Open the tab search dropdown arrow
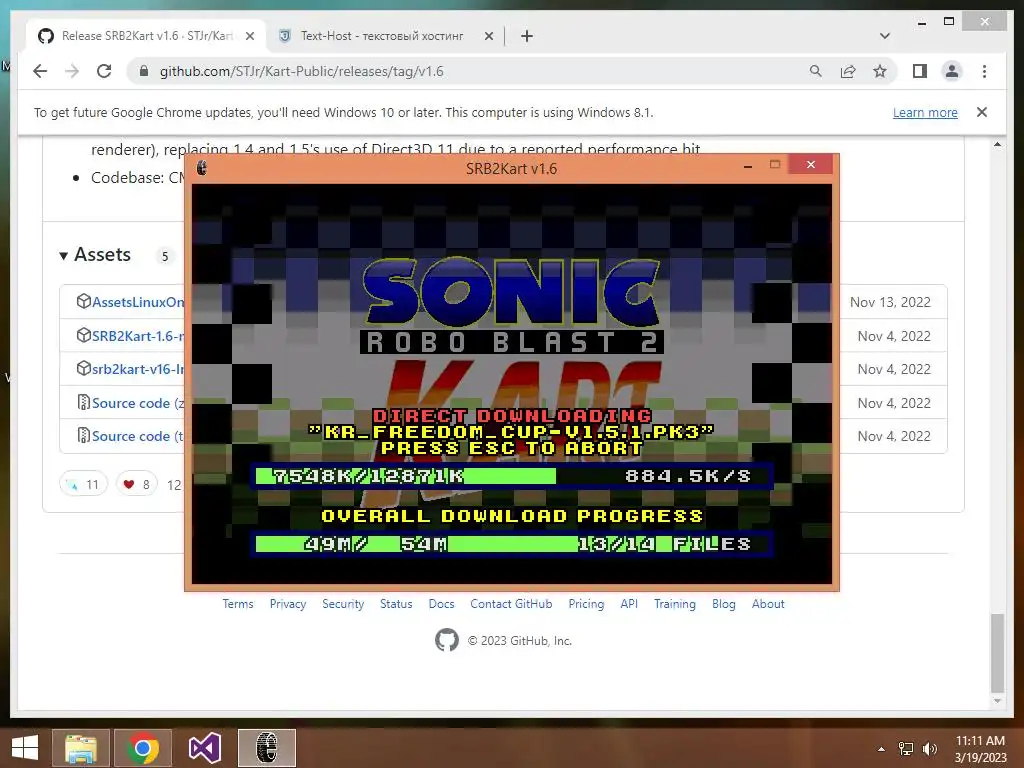The width and height of the screenshot is (1024, 768). tap(884, 36)
